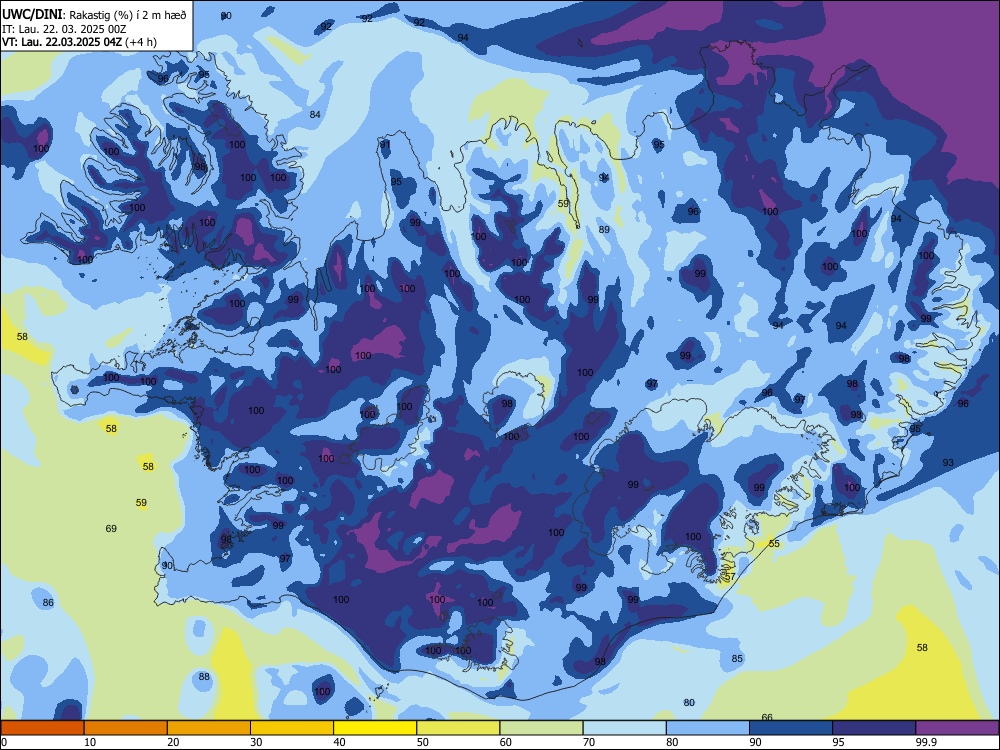Pick the light green 60–70 legend swatch
This screenshot has width=1000, height=750.
(541, 728)
